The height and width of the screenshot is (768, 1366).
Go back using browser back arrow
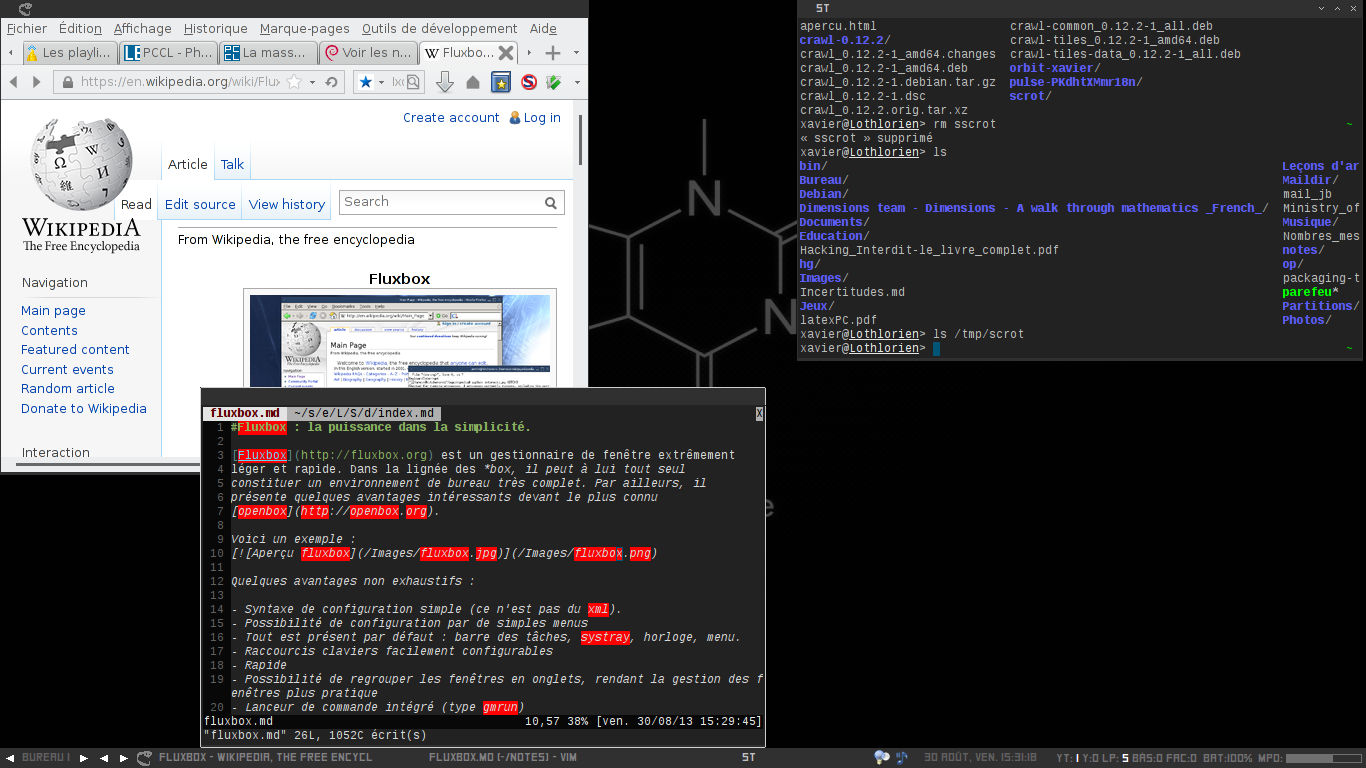(15, 82)
